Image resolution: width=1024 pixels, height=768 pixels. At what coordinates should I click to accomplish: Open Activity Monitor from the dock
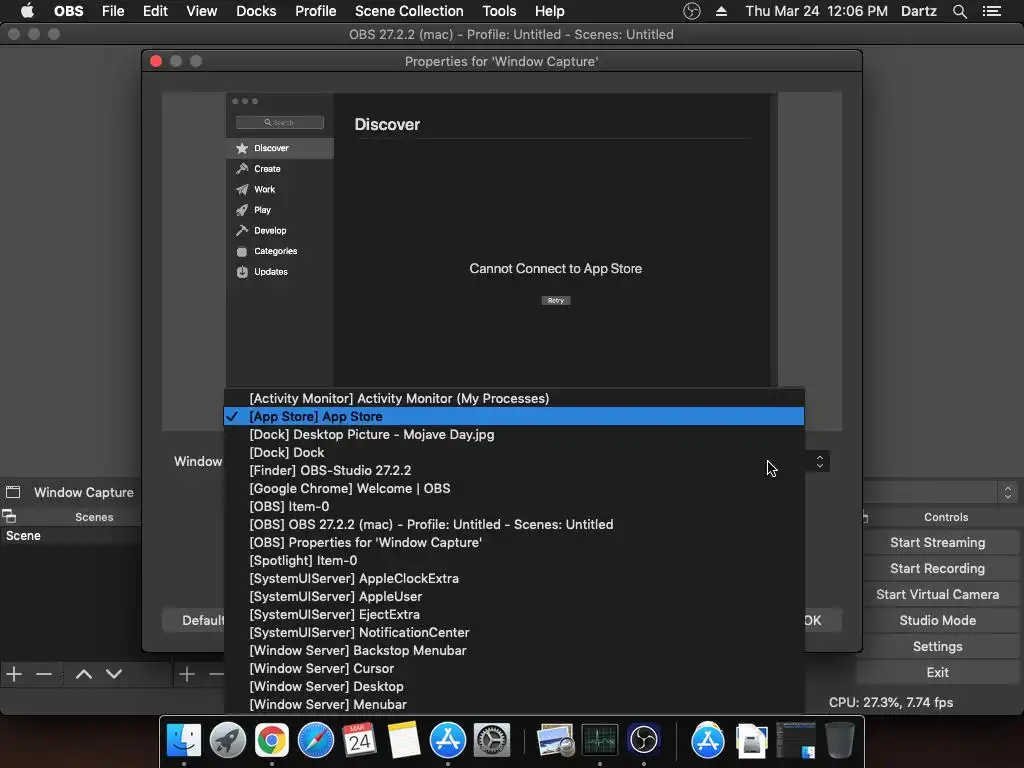pyautogui.click(x=600, y=740)
